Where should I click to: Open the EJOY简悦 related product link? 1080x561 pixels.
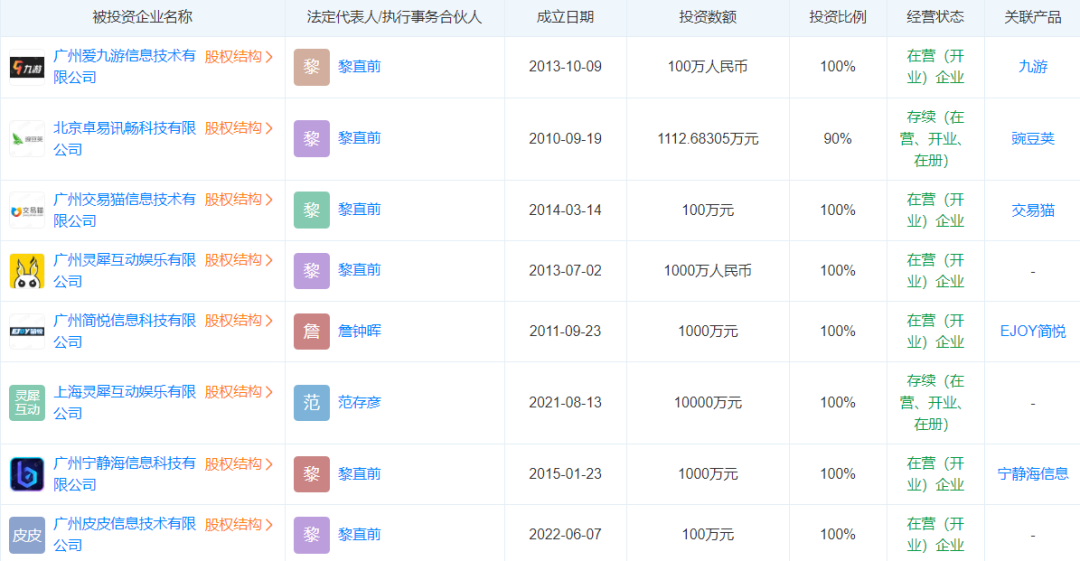tap(1033, 331)
